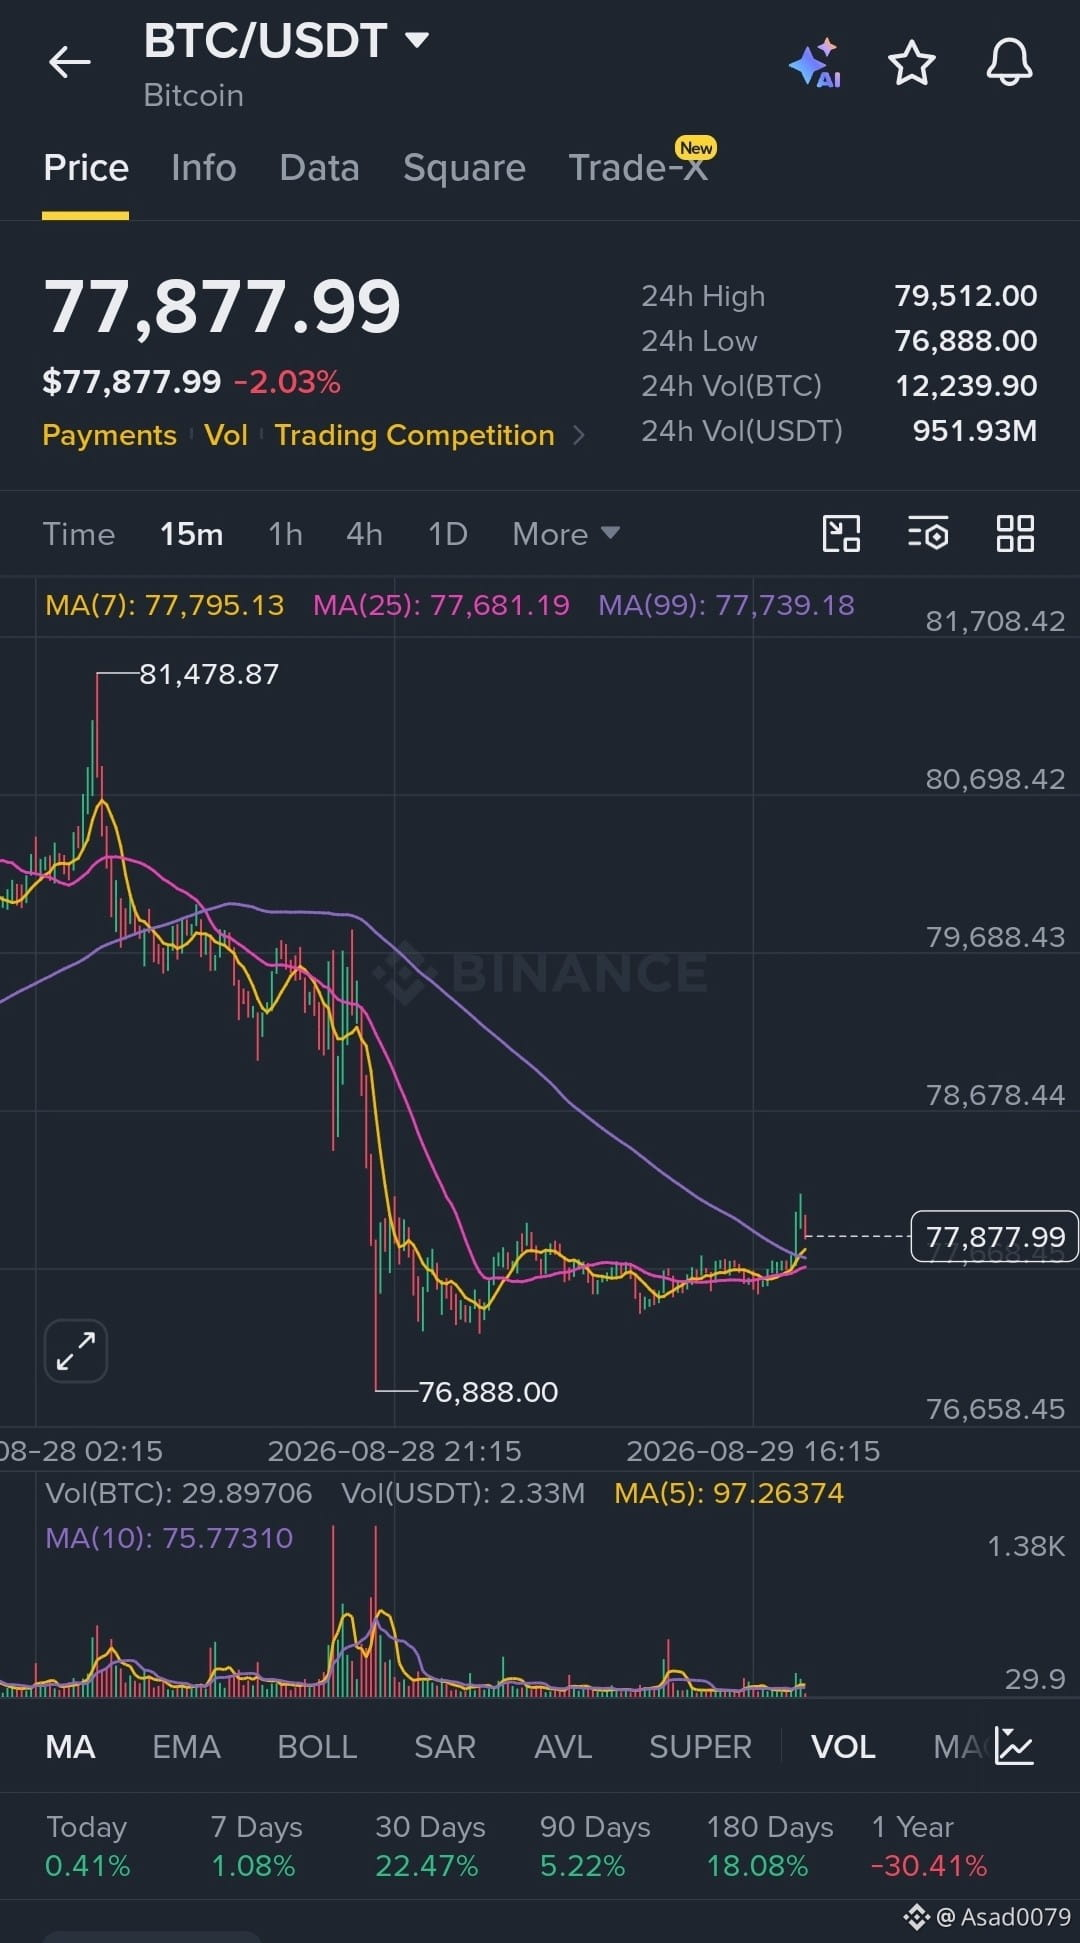Select the 4h interval
This screenshot has width=1080, height=1943.
364,534
